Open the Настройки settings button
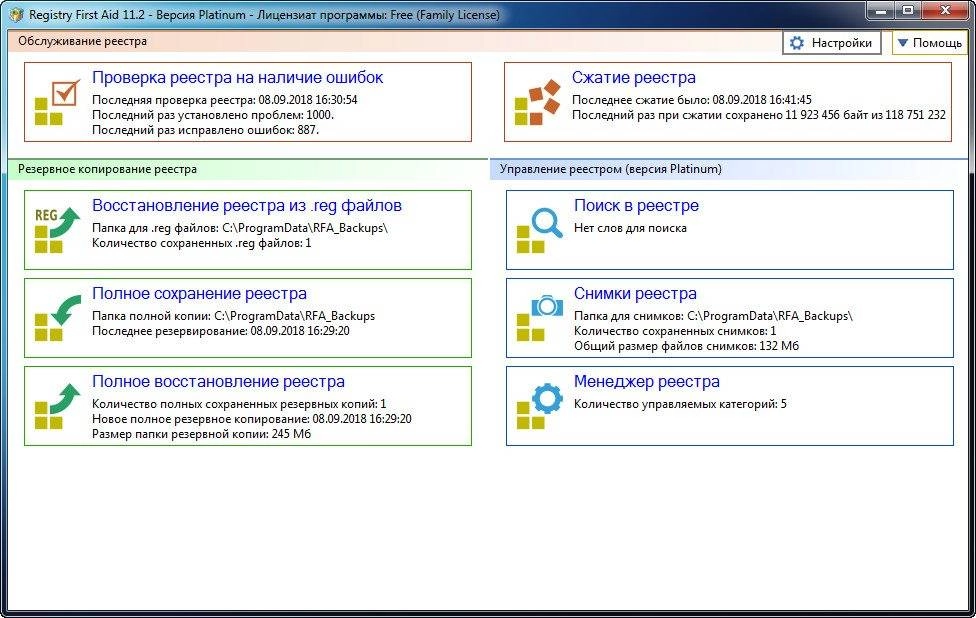The height and width of the screenshot is (618, 976). 832,43
